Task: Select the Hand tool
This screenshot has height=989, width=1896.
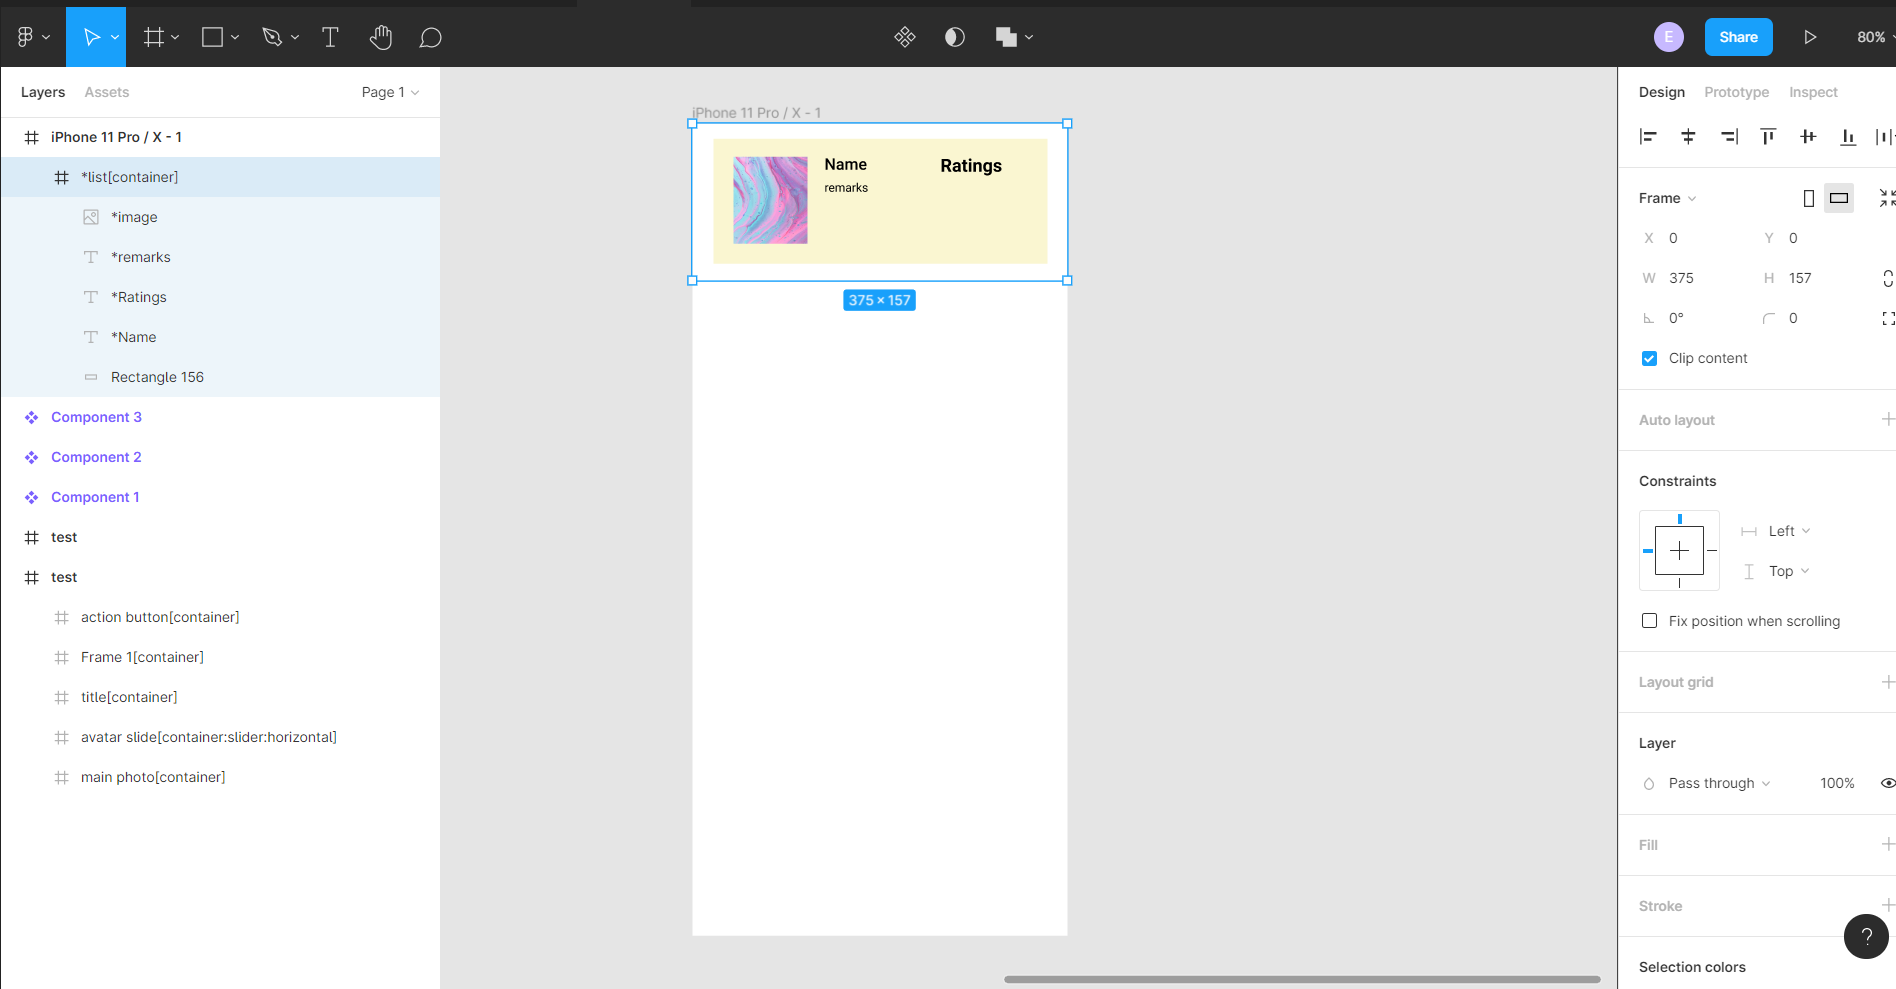Action: 380,37
